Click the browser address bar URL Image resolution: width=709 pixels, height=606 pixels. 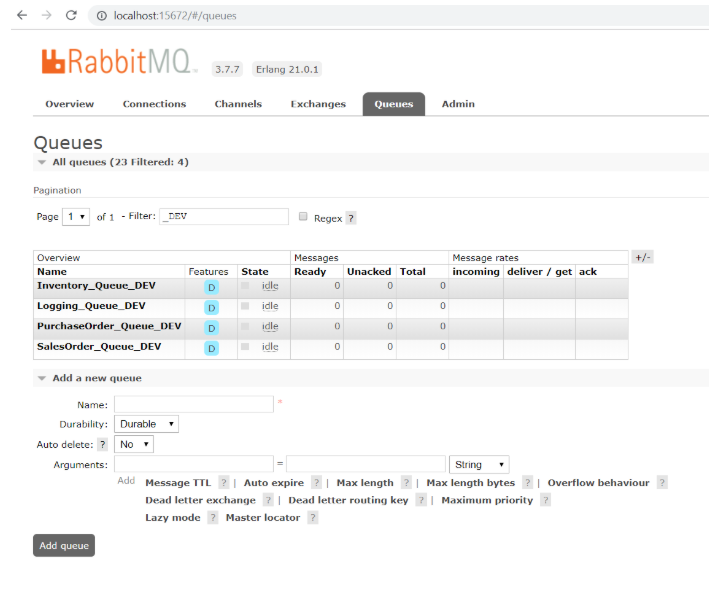click(x=175, y=16)
